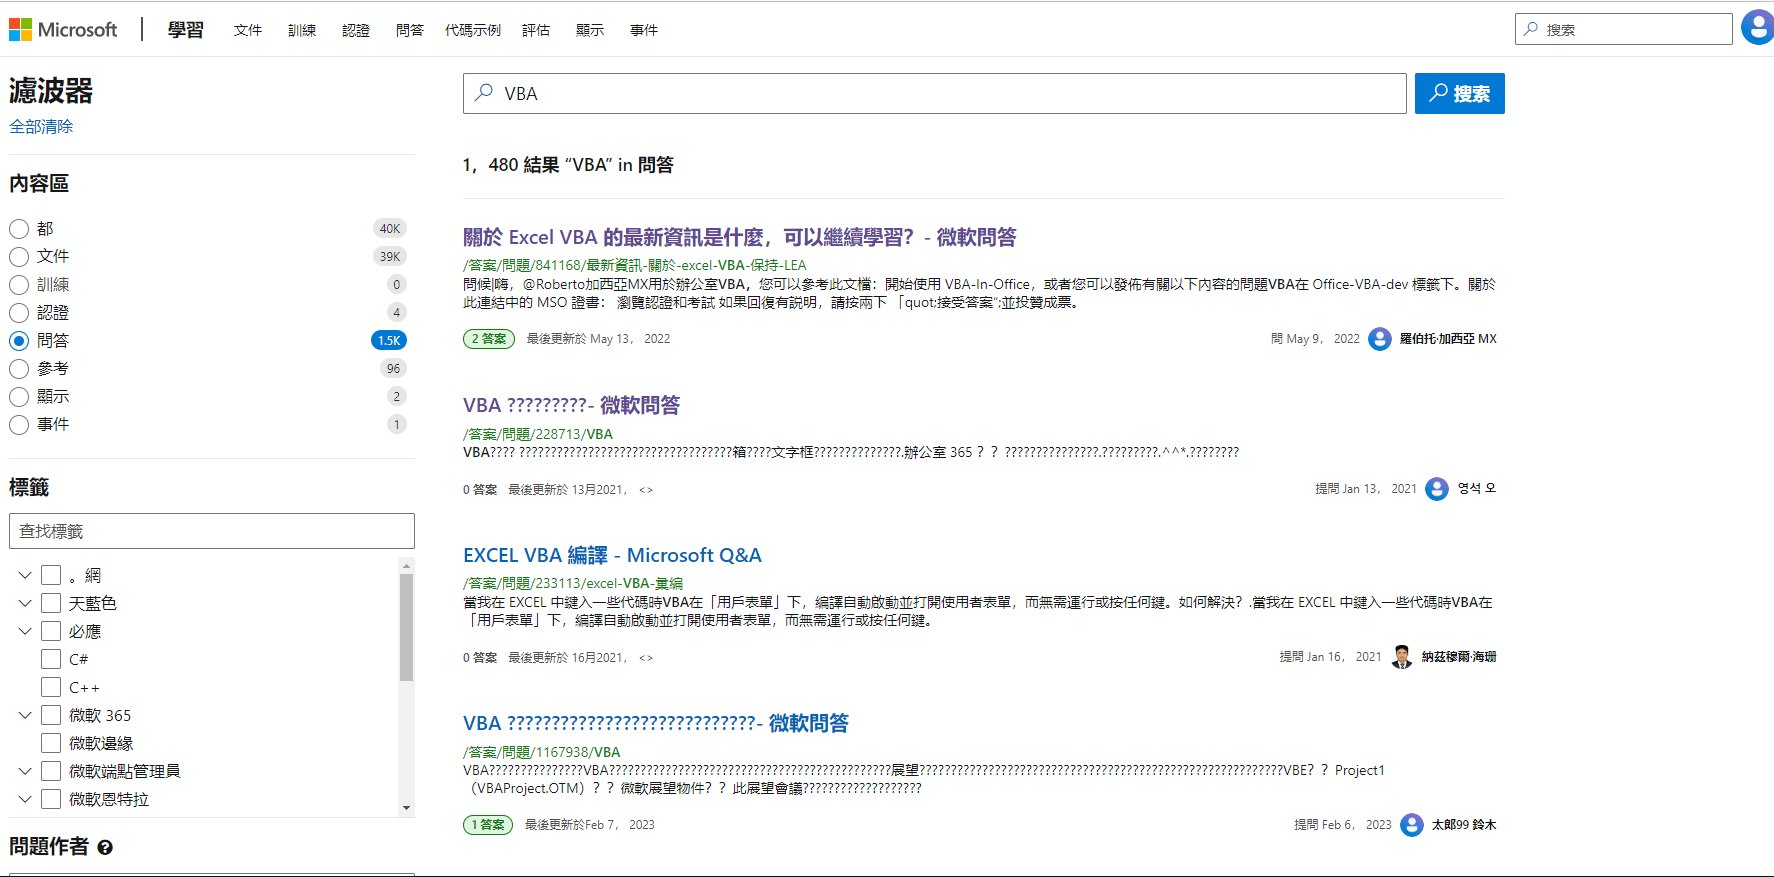Click the tag list scroll up arrow
This screenshot has width=1774, height=877.
point(406,566)
